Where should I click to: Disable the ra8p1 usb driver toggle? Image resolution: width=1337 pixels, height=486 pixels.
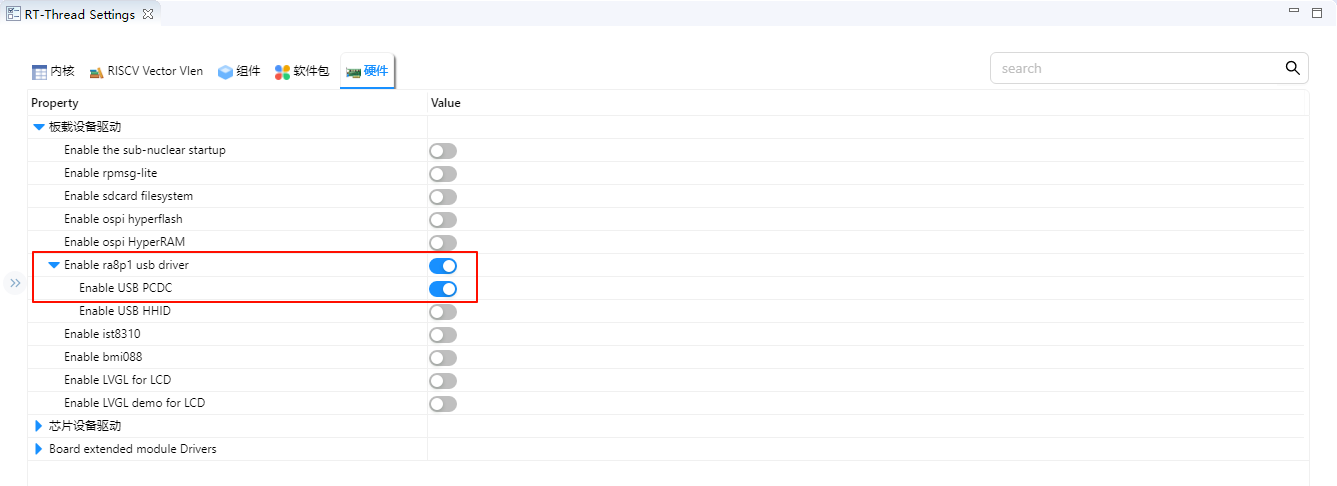[443, 266]
